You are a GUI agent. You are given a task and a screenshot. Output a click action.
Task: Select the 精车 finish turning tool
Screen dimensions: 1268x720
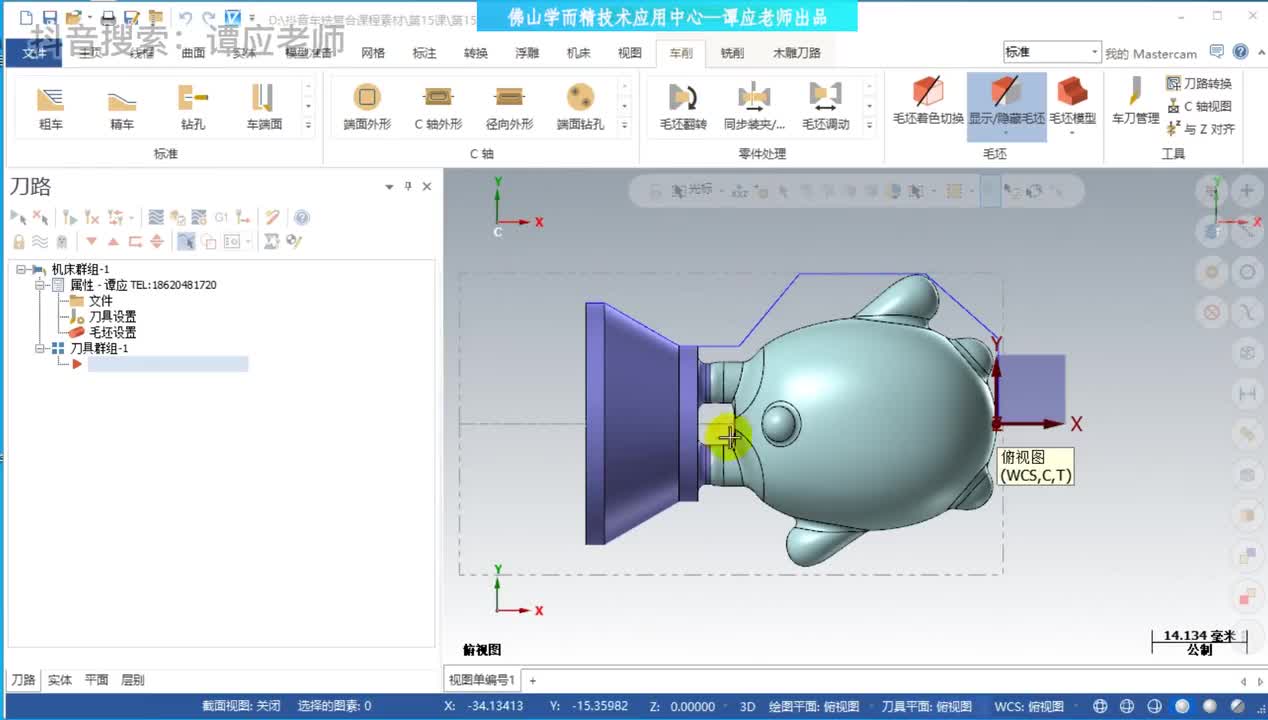(122, 107)
